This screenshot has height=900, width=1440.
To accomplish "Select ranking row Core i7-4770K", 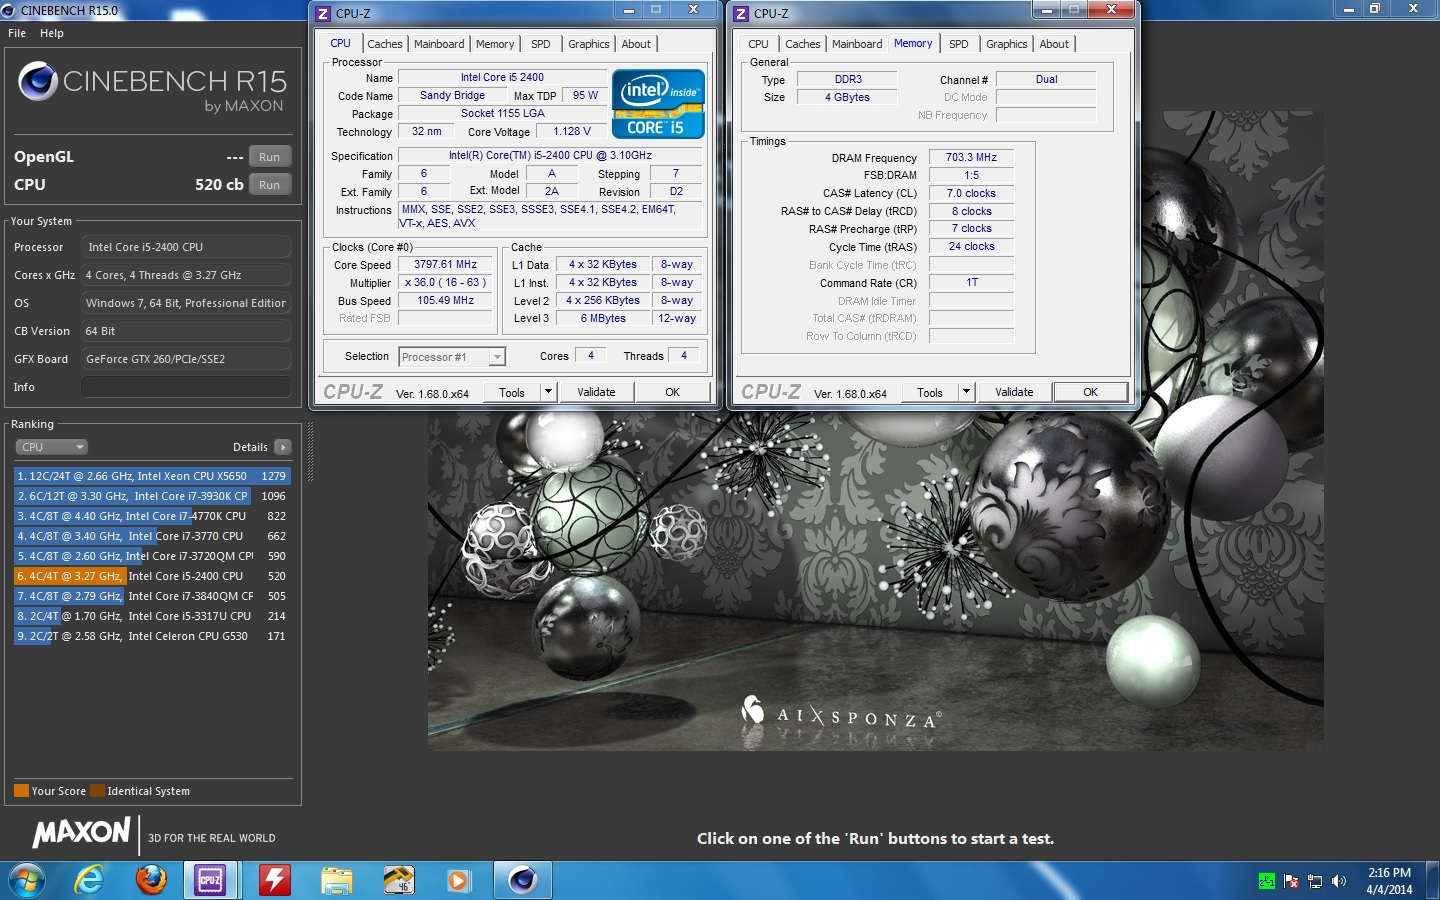I will 152,516.
